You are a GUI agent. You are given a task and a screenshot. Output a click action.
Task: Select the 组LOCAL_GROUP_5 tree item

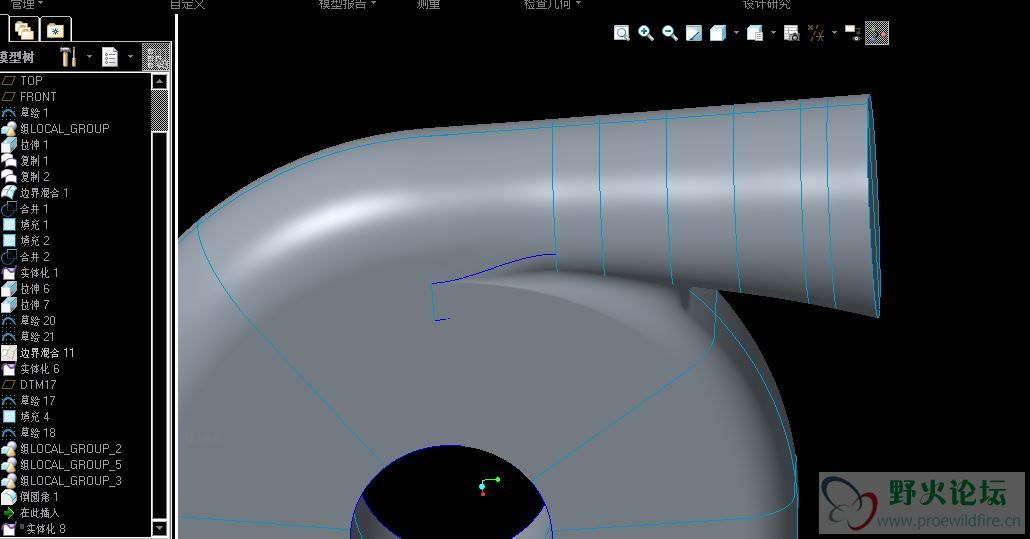tap(62, 464)
